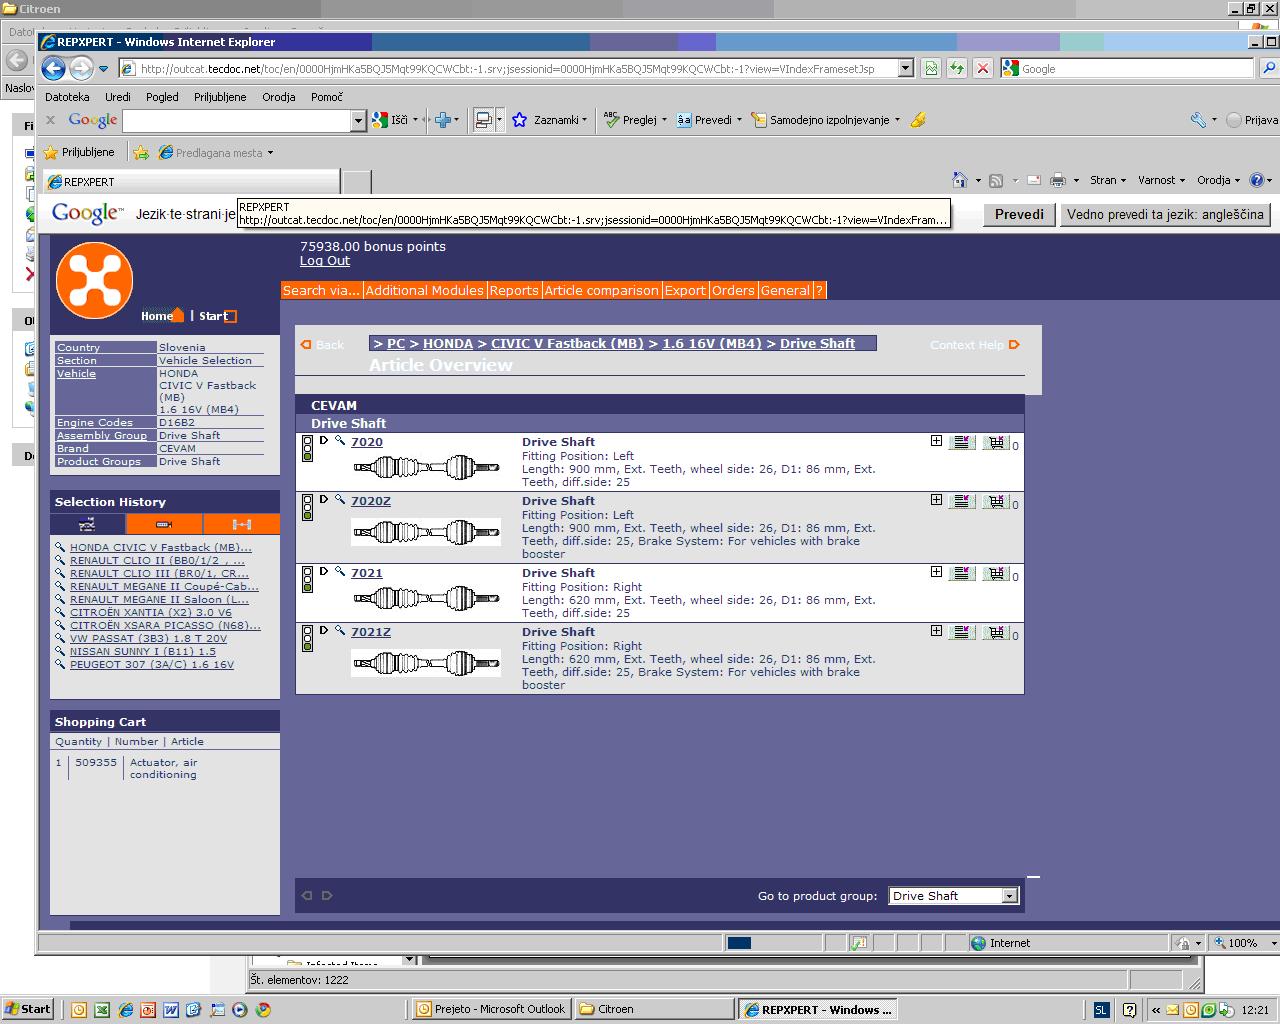
Task: Click the Print icon in IE command bar
Action: tap(1058, 180)
